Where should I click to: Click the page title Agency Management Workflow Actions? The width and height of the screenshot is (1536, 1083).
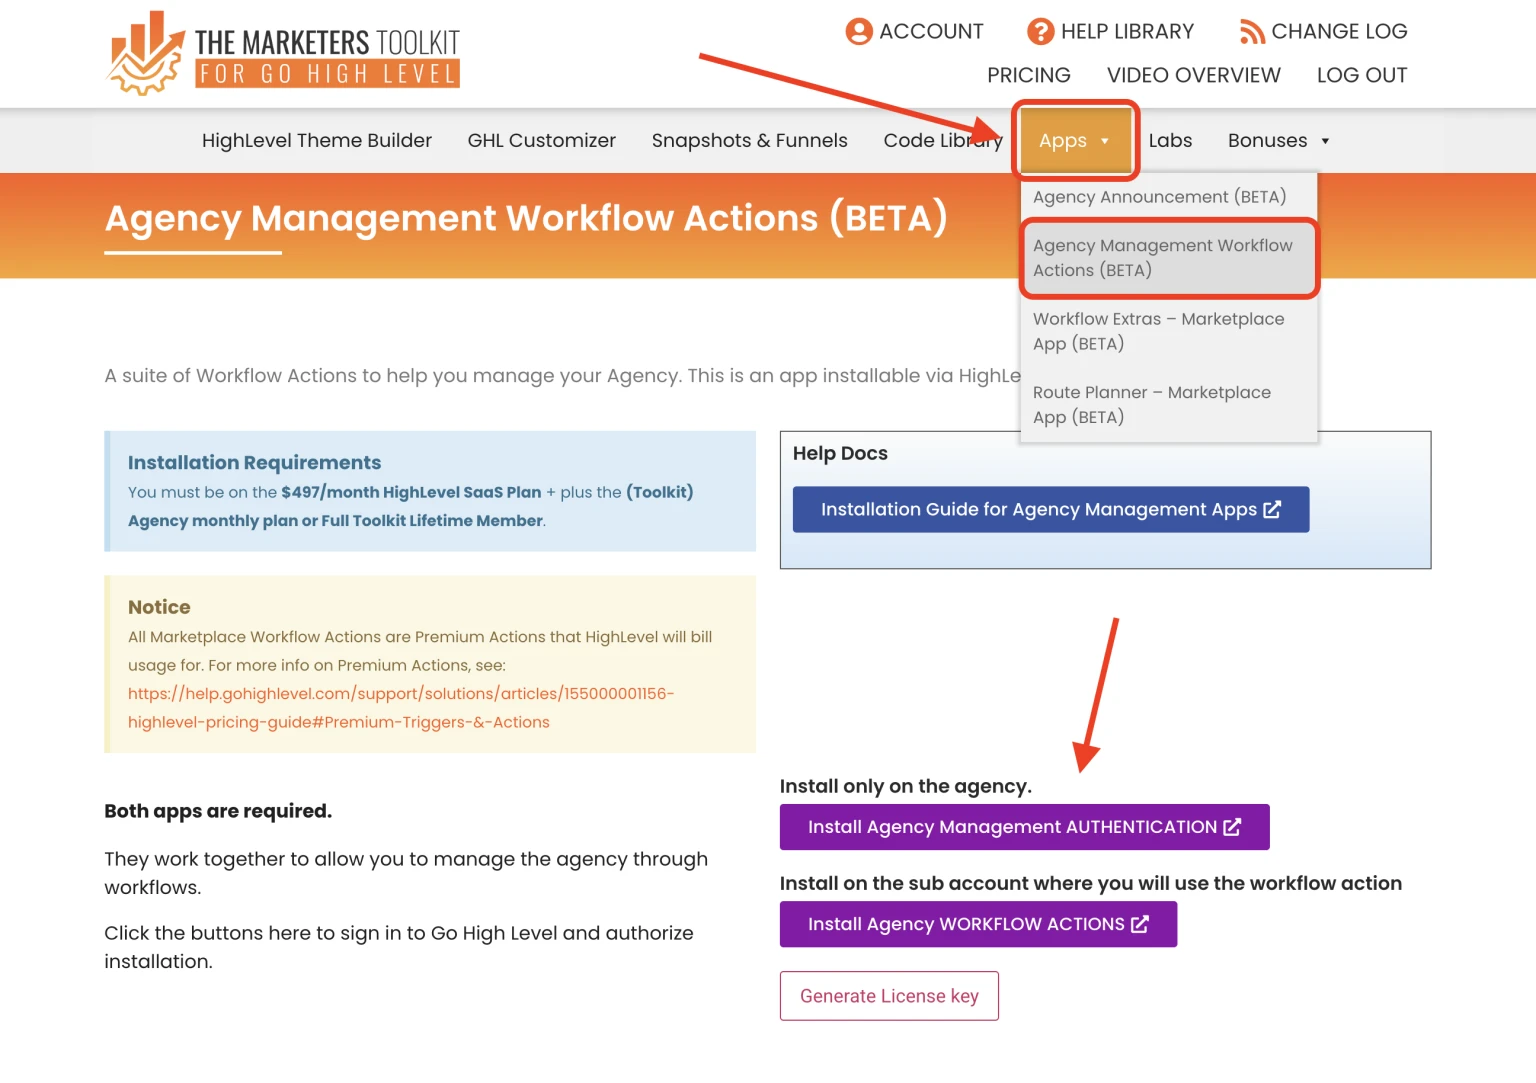[x=526, y=218]
